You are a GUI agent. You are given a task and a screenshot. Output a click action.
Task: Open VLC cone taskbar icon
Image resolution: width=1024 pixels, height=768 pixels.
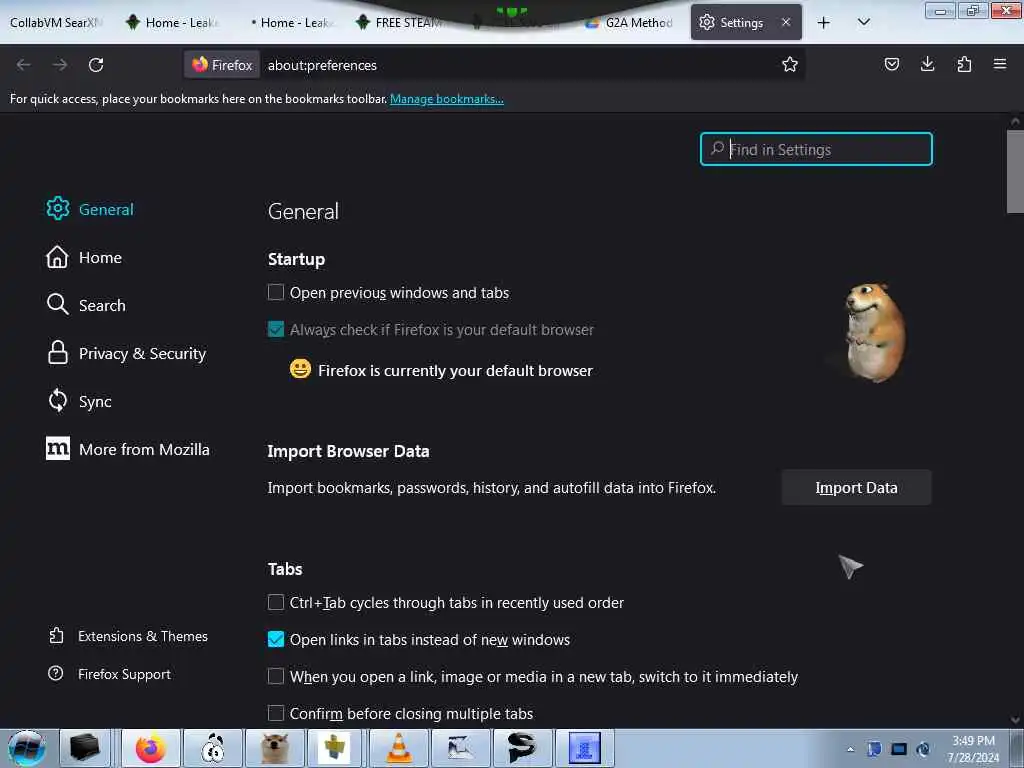coord(398,748)
